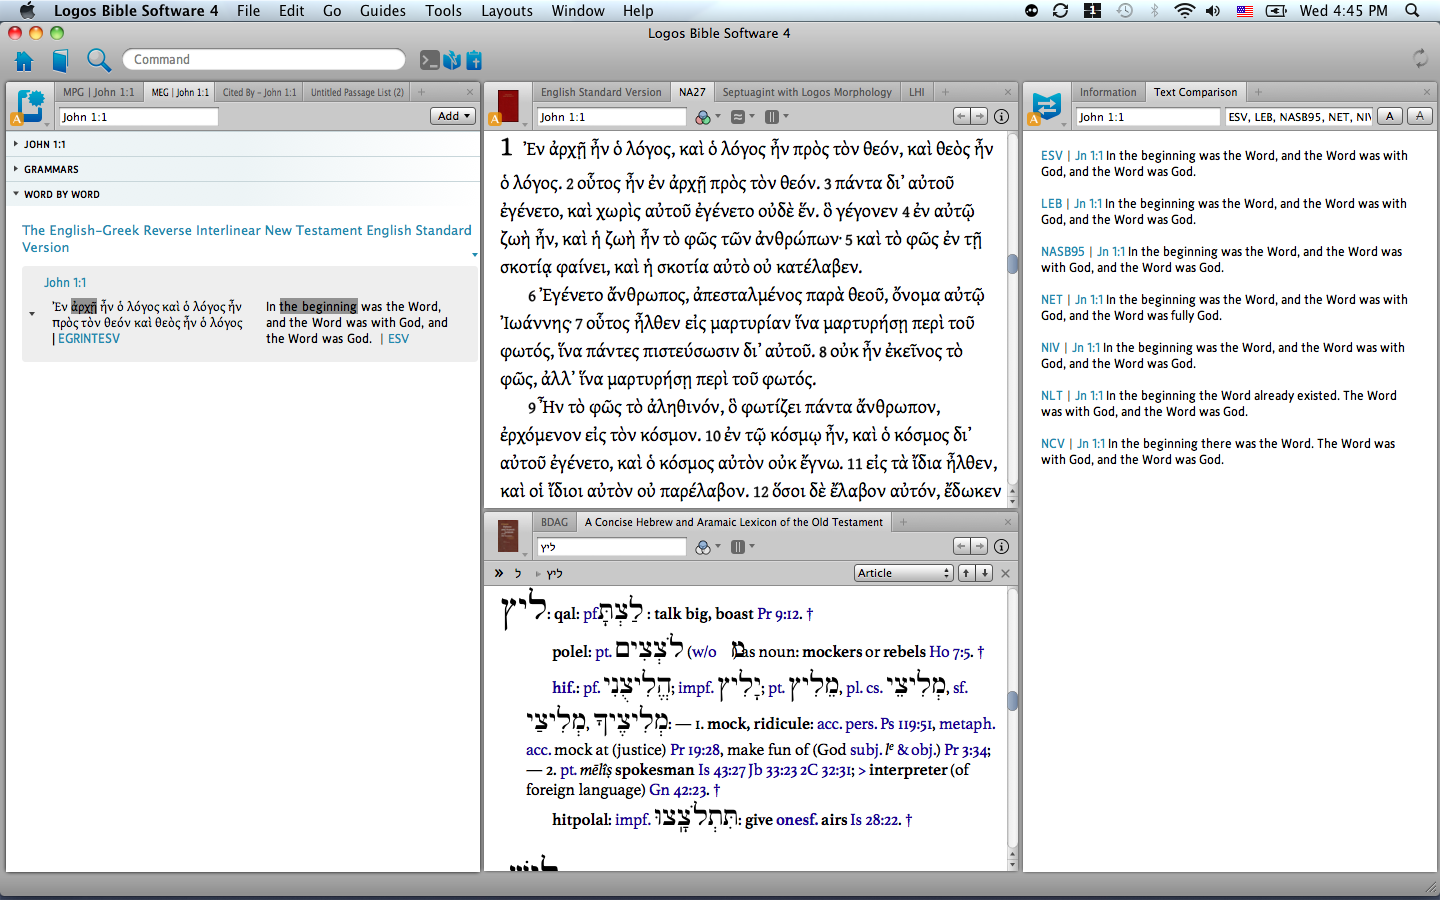Jump to previous article with up arrow
Image resolution: width=1440 pixels, height=900 pixels.
(x=966, y=573)
